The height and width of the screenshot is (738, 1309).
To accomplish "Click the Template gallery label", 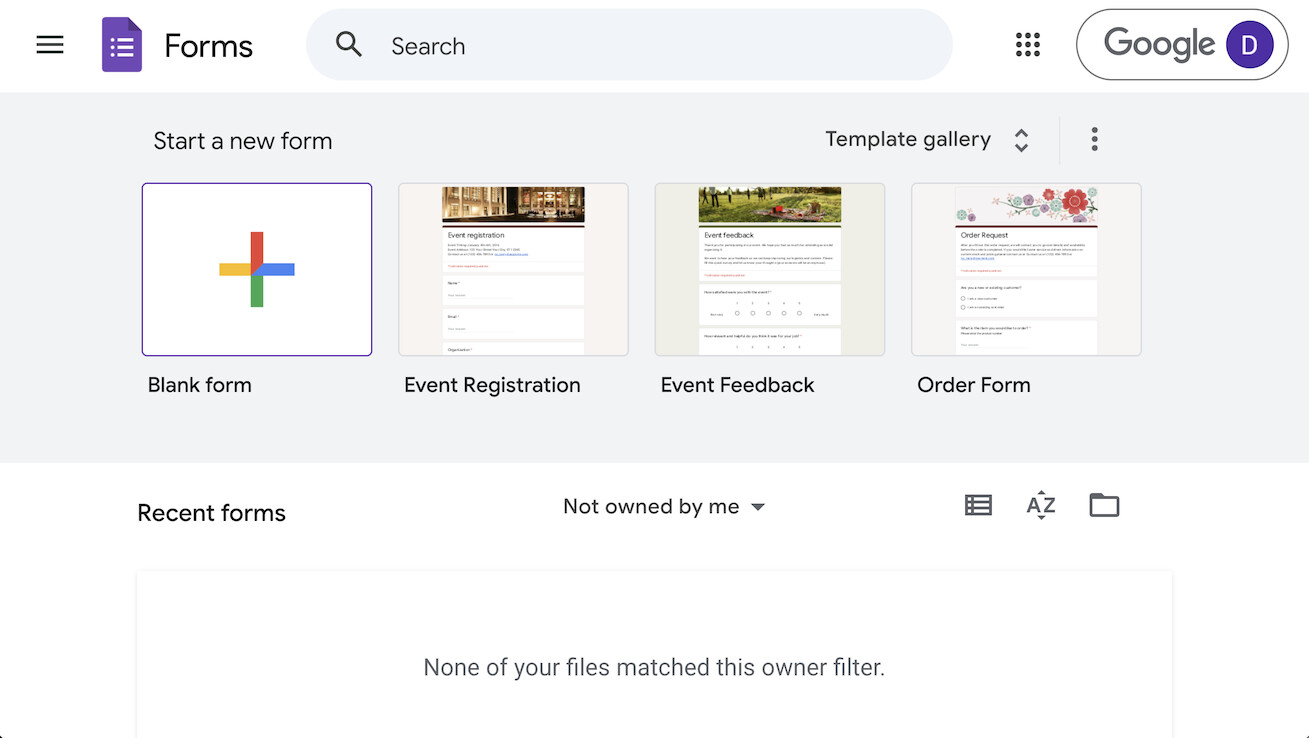I will point(908,139).
